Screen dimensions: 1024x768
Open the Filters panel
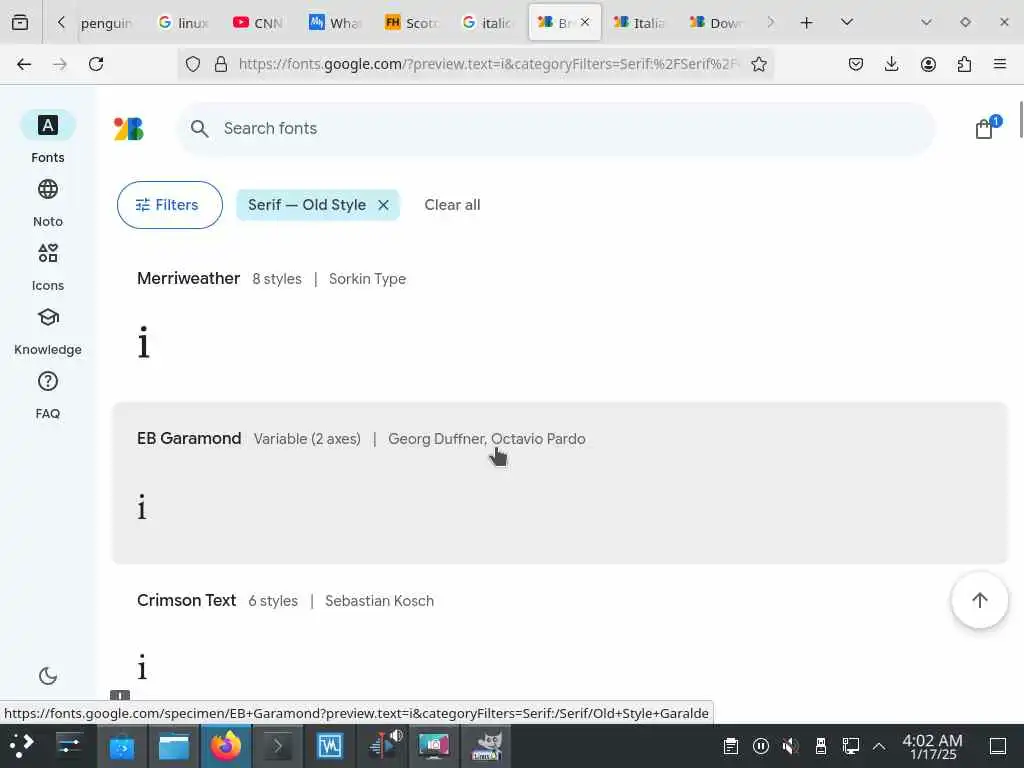170,205
